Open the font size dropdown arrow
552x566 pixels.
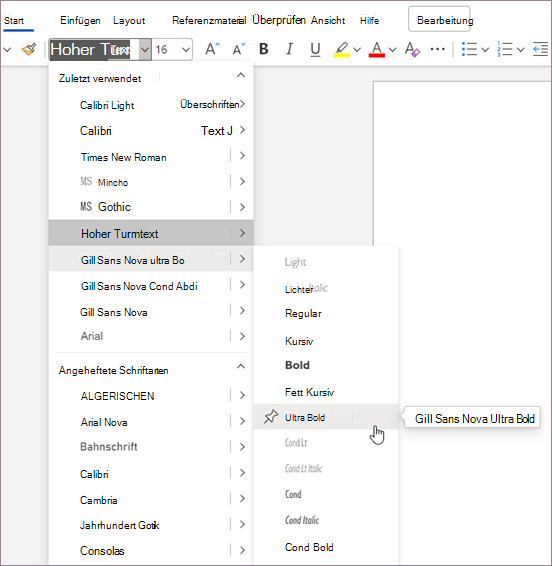[x=186, y=49]
